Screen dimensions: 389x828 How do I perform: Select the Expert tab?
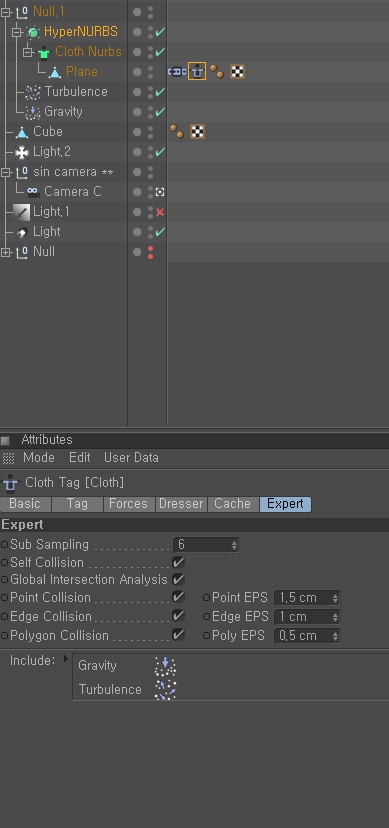285,504
